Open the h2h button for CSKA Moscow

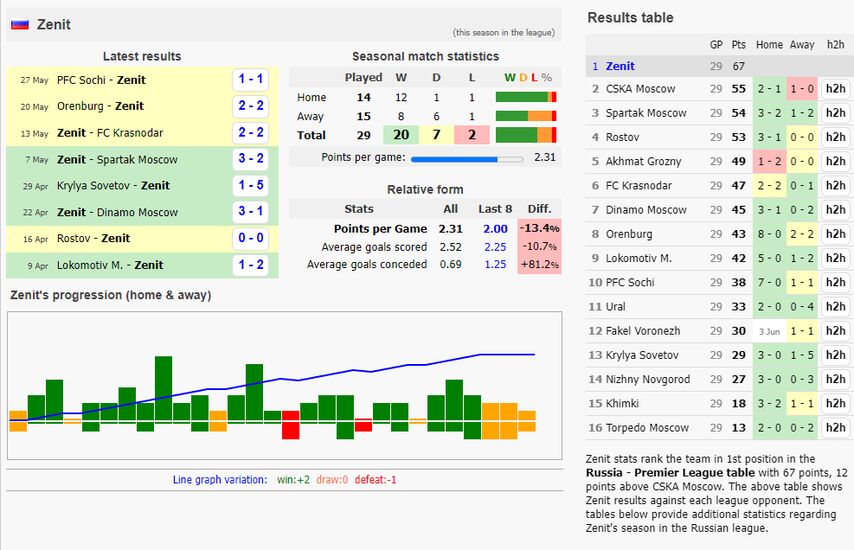(x=835, y=89)
